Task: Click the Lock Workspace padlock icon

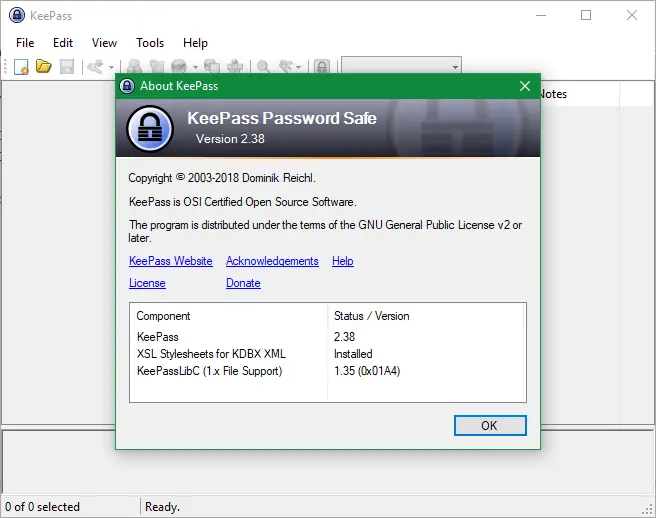Action: tap(322, 67)
